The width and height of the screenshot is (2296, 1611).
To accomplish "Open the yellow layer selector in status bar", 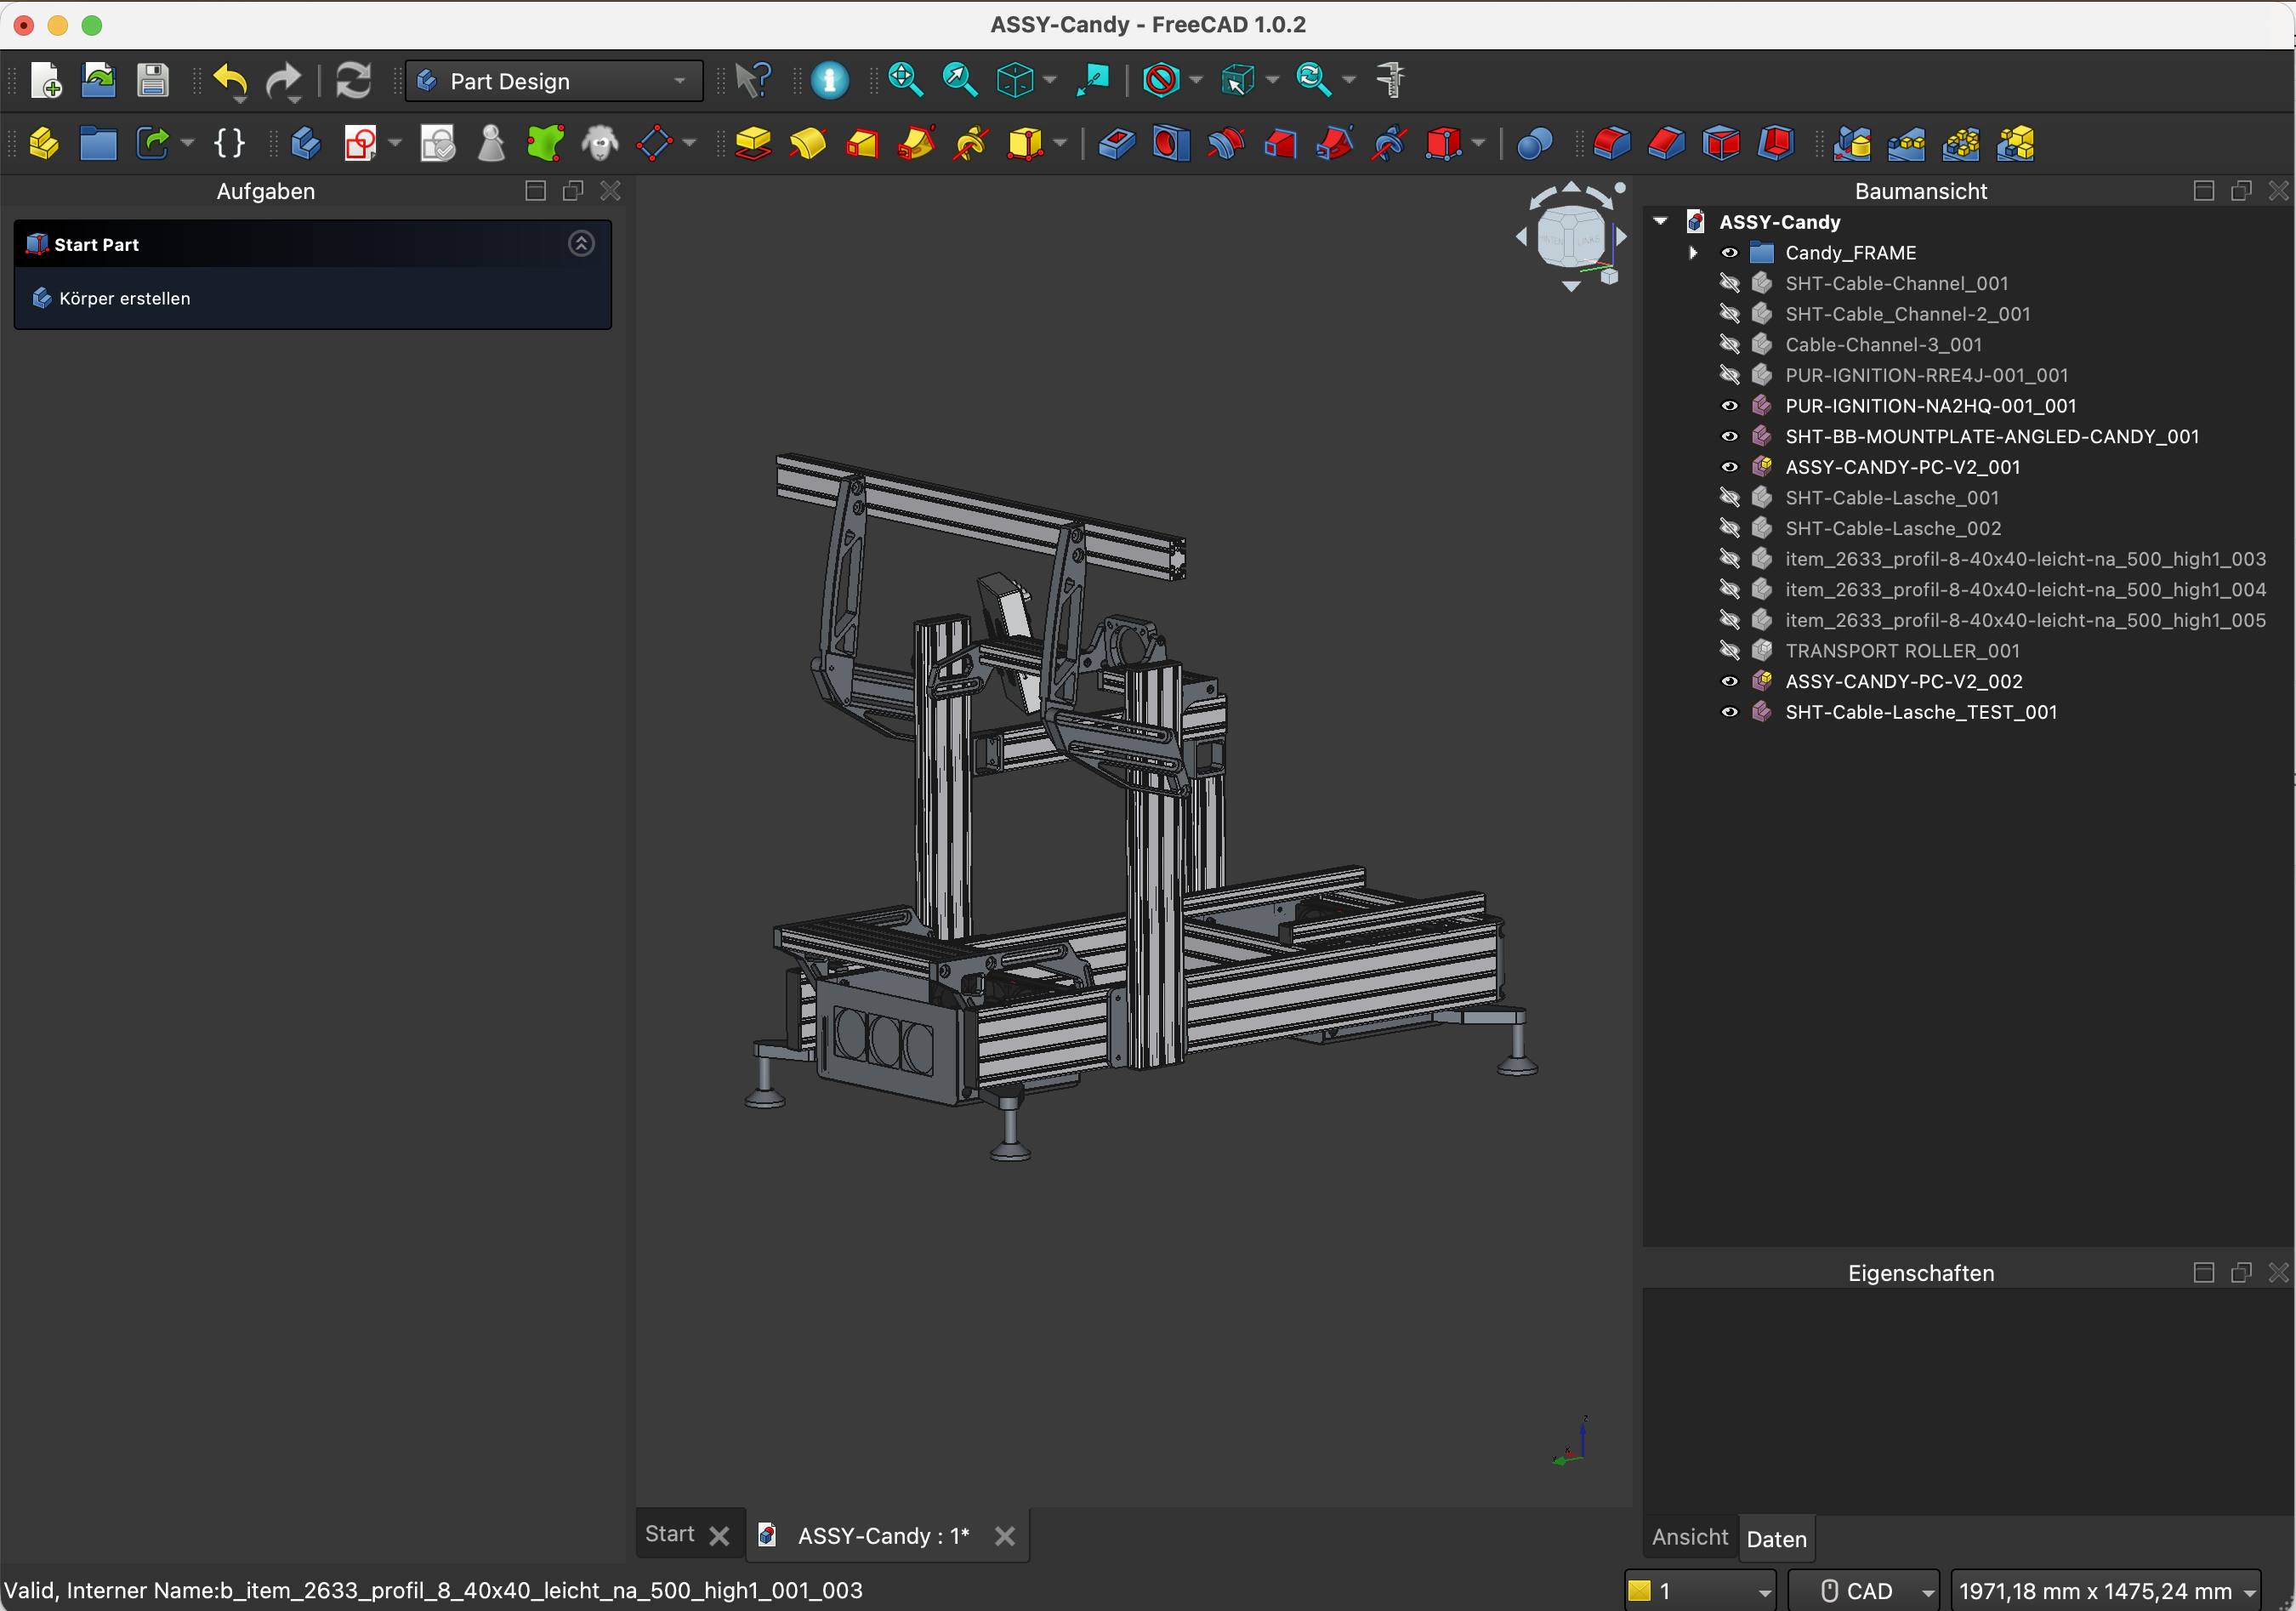I will [1699, 1590].
